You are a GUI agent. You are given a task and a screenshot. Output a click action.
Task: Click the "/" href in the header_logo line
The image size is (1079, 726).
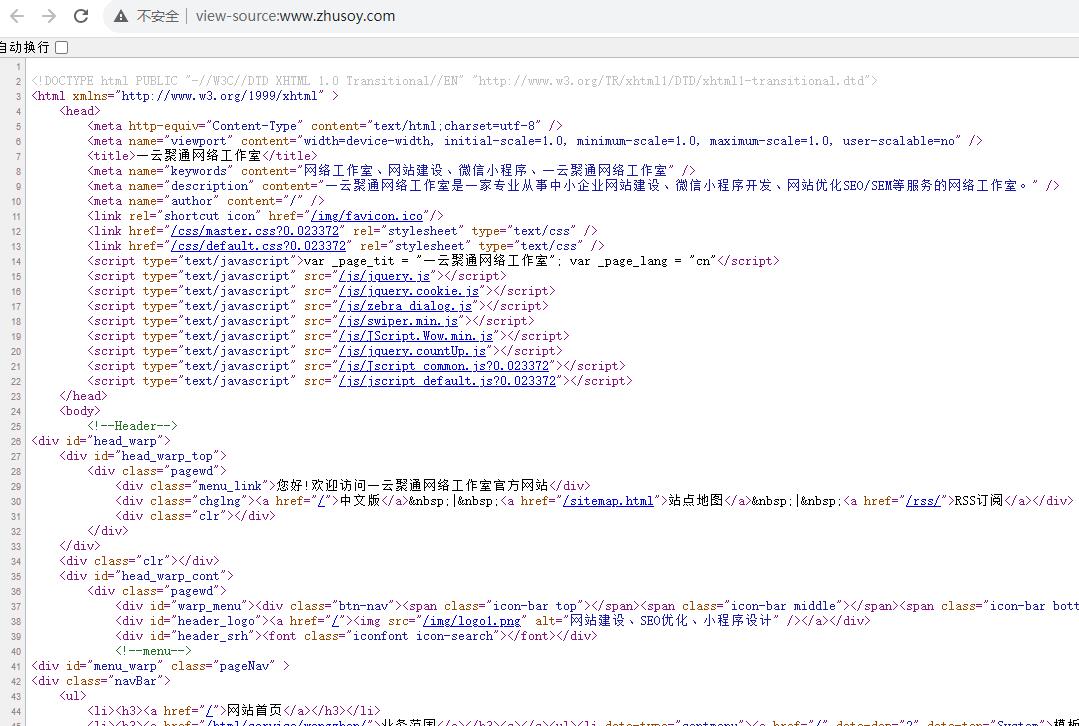pos(336,621)
